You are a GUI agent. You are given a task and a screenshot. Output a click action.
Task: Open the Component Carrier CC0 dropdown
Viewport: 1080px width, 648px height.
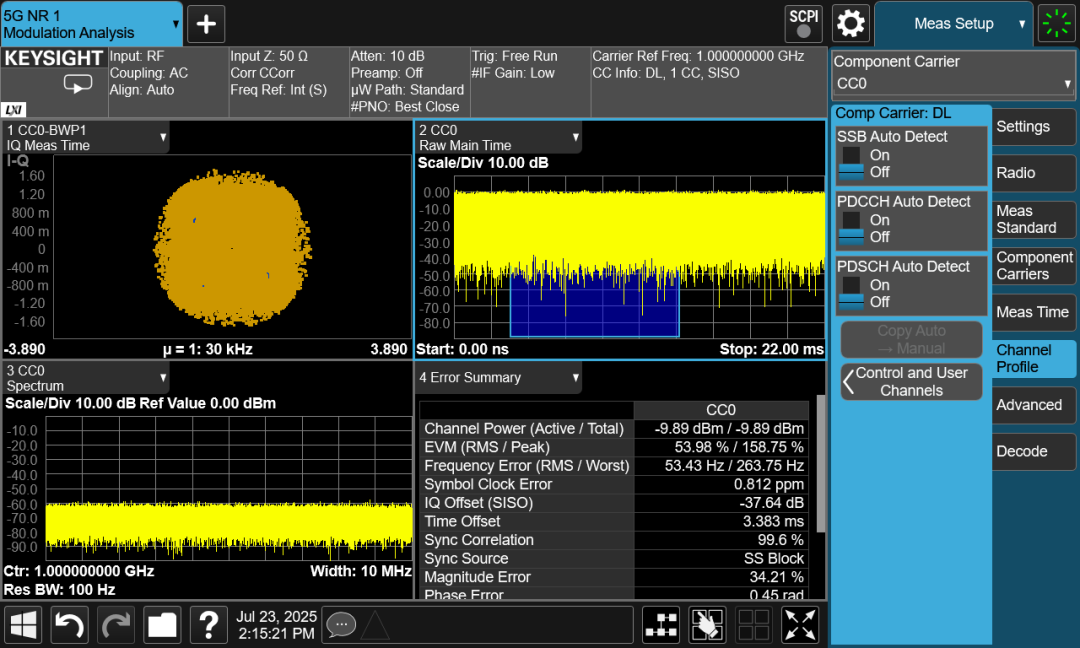tap(954, 83)
